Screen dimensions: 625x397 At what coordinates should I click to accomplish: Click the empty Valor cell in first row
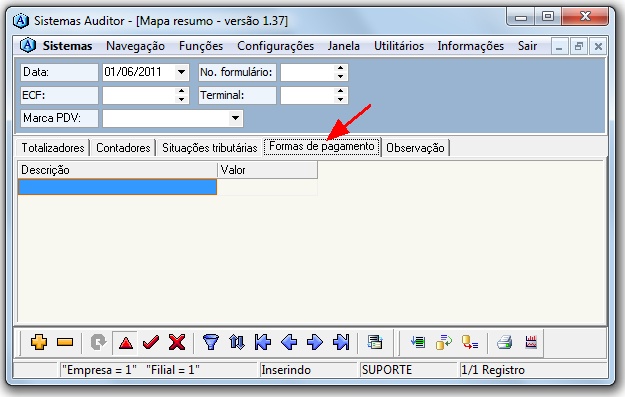pos(267,187)
